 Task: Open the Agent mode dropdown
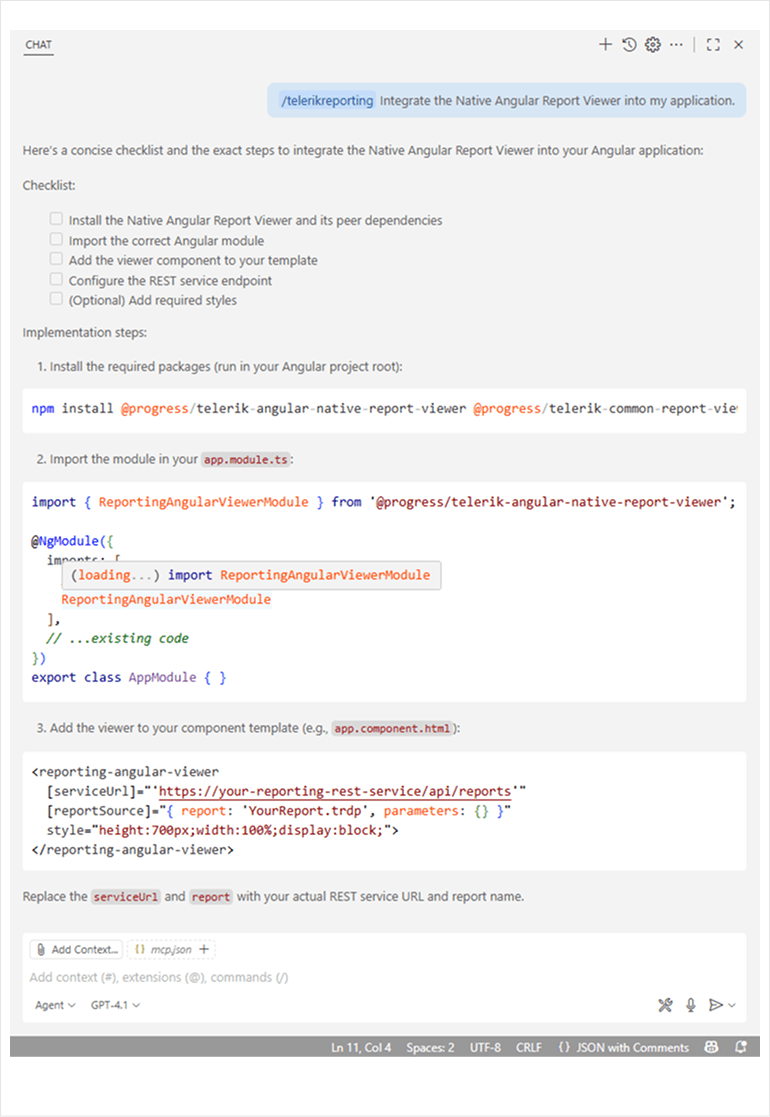click(55, 1005)
